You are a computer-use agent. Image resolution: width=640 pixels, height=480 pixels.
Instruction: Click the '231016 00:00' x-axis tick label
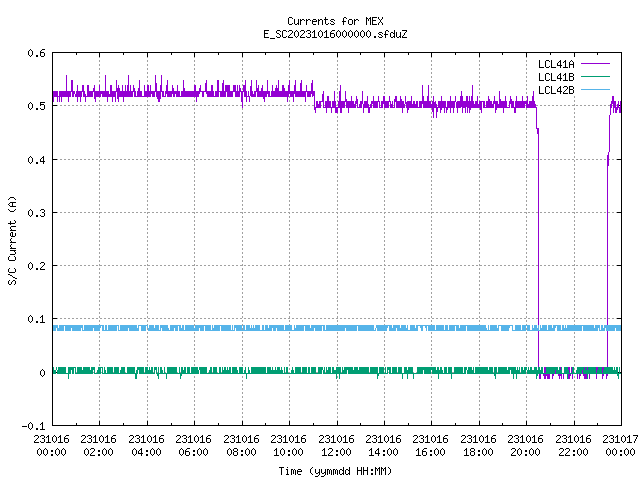pos(51,446)
